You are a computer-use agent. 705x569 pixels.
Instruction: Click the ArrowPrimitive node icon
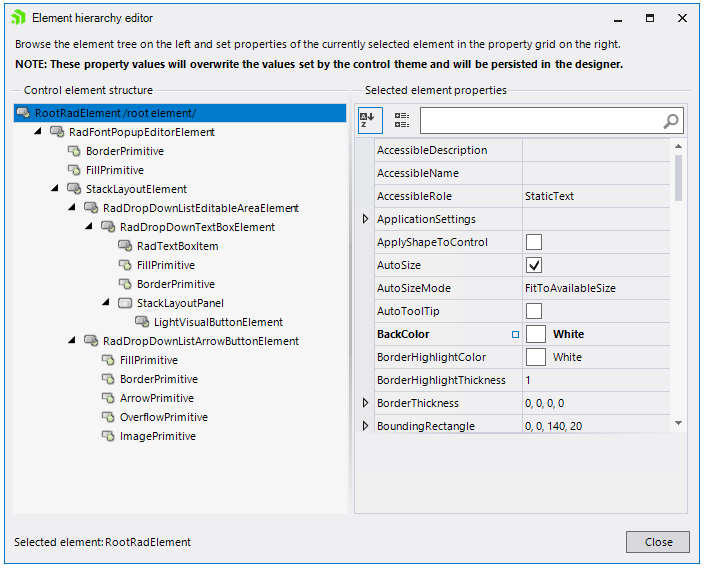[108, 398]
